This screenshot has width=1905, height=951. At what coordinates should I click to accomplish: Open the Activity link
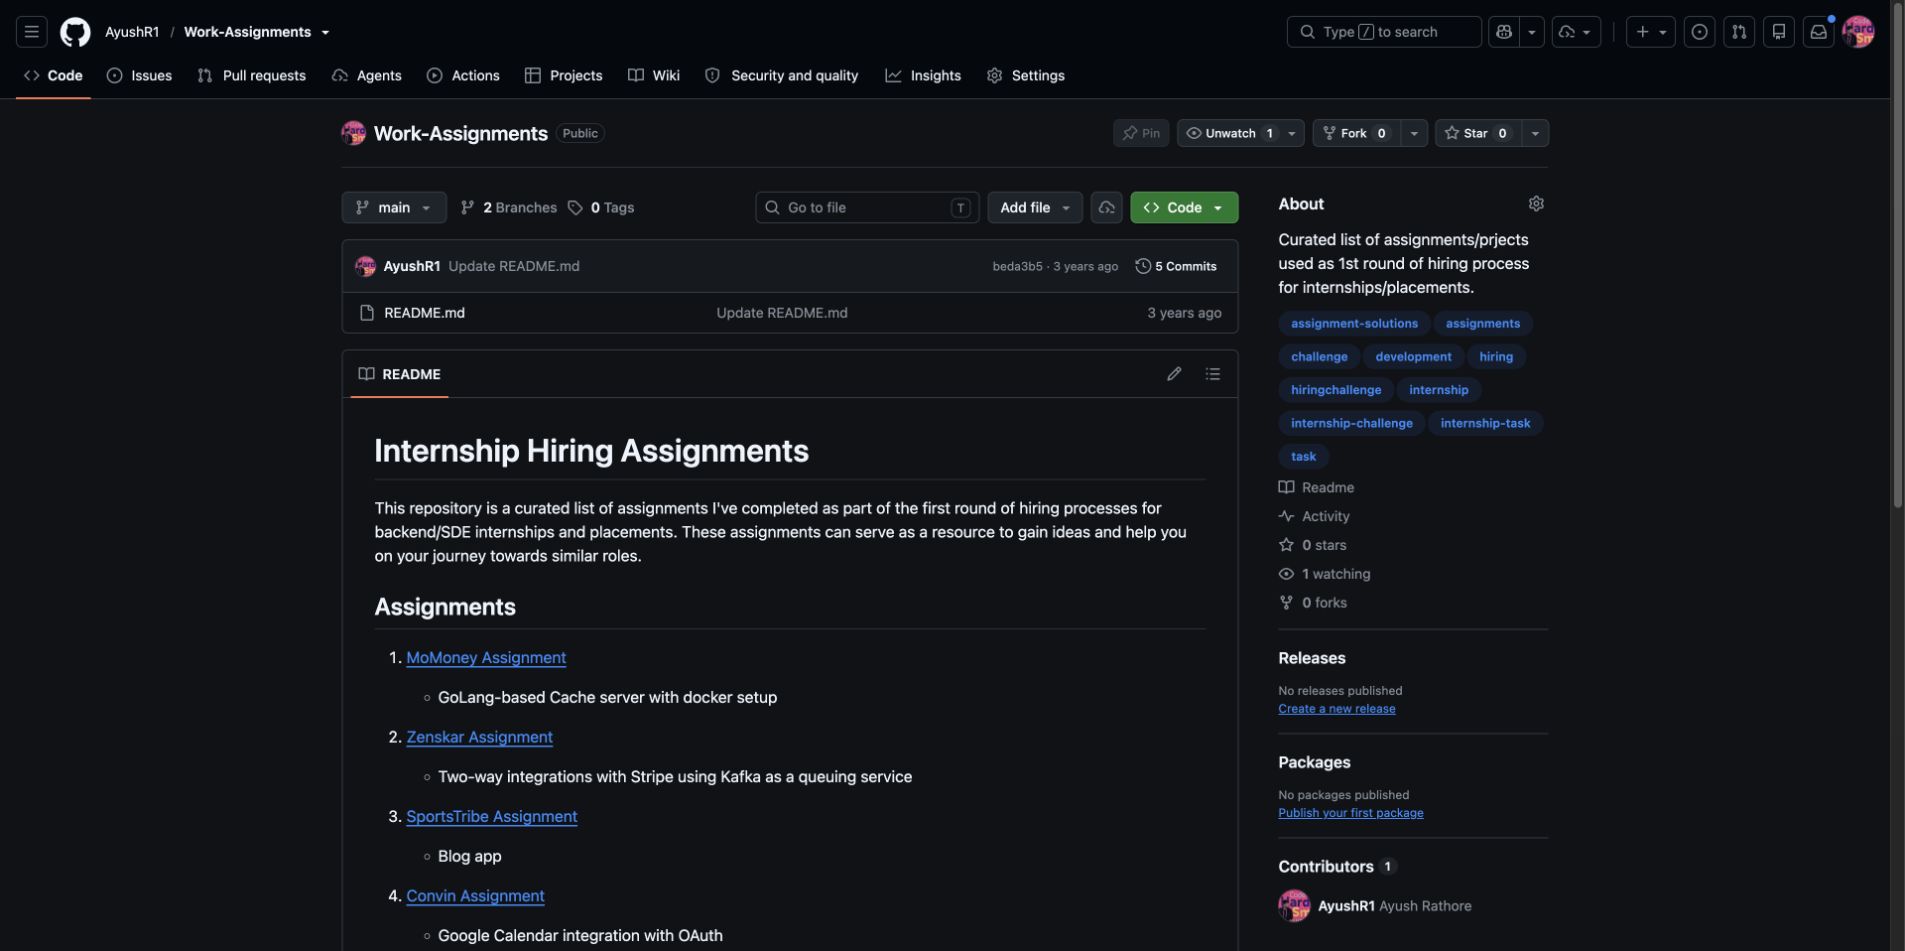pyautogui.click(x=1314, y=517)
